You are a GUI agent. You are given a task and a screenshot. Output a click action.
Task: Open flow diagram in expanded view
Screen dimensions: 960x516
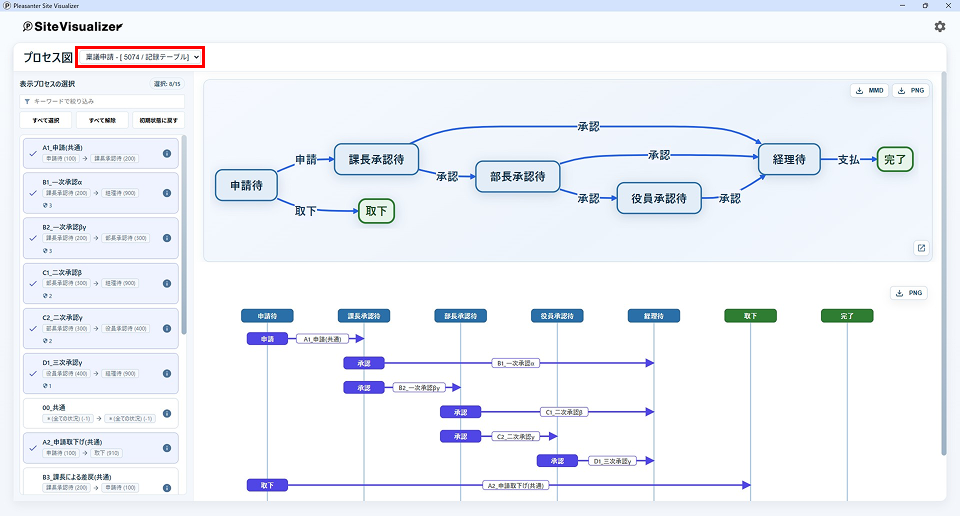921,248
